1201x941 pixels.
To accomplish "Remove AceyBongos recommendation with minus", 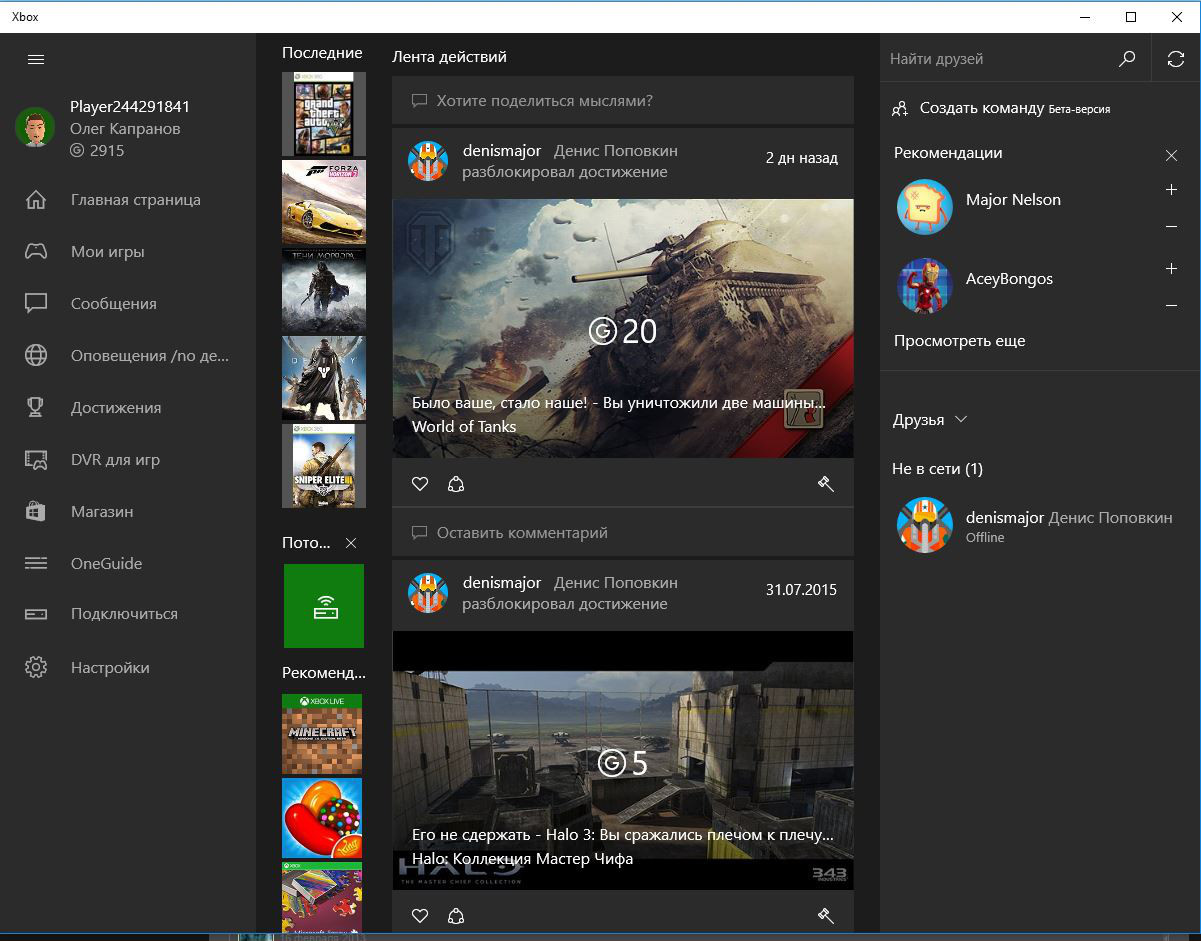I will point(1171,306).
